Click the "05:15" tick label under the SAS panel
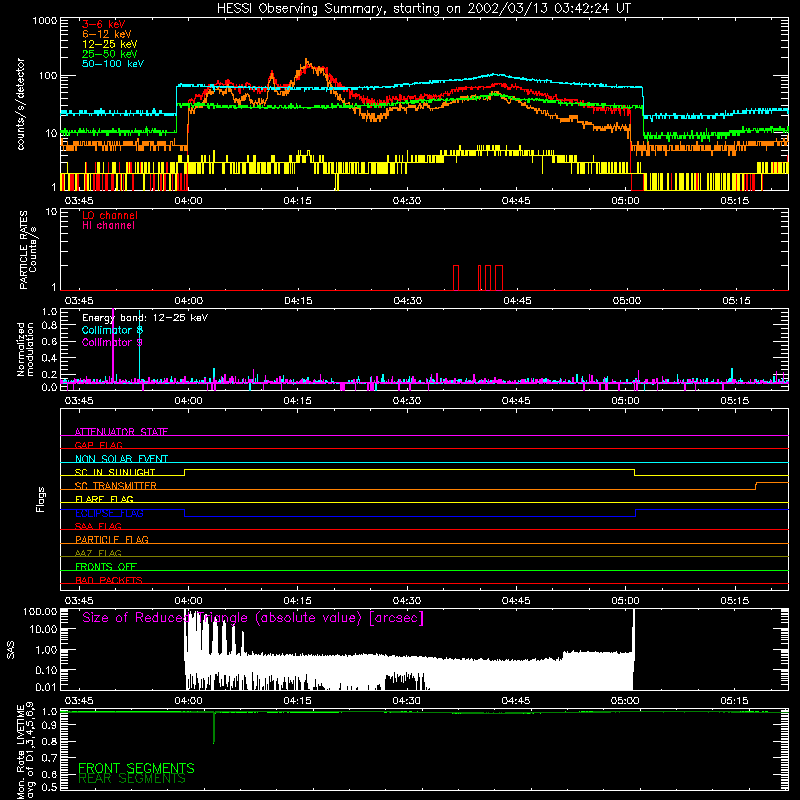800x800 pixels. tap(734, 701)
